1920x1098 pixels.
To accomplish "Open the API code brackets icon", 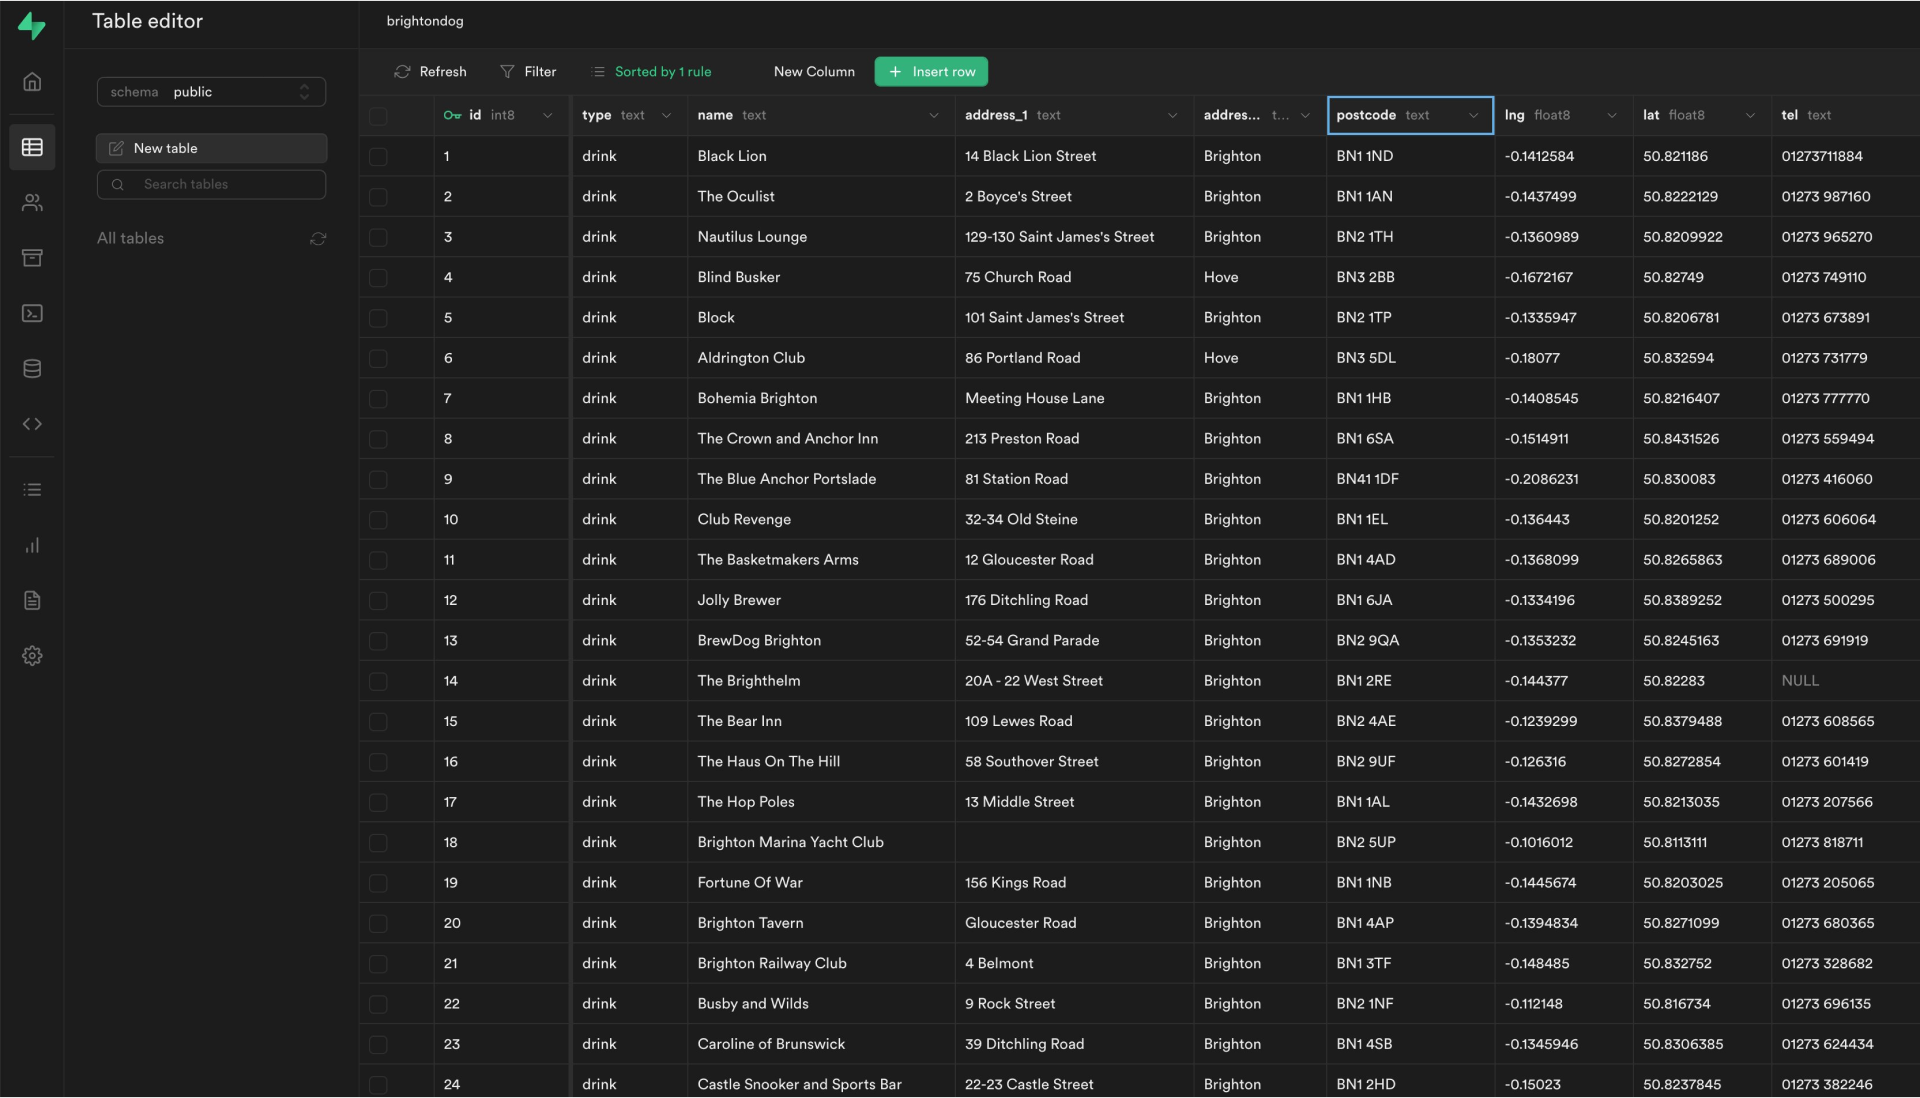I will click(32, 424).
